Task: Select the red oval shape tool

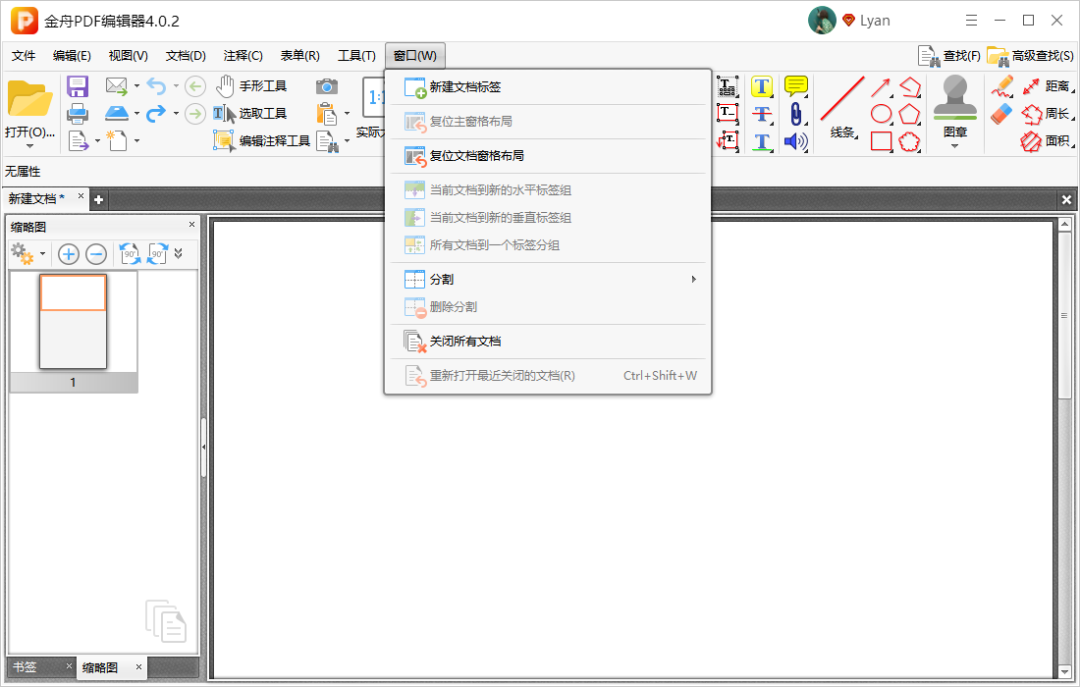Action: point(881,114)
